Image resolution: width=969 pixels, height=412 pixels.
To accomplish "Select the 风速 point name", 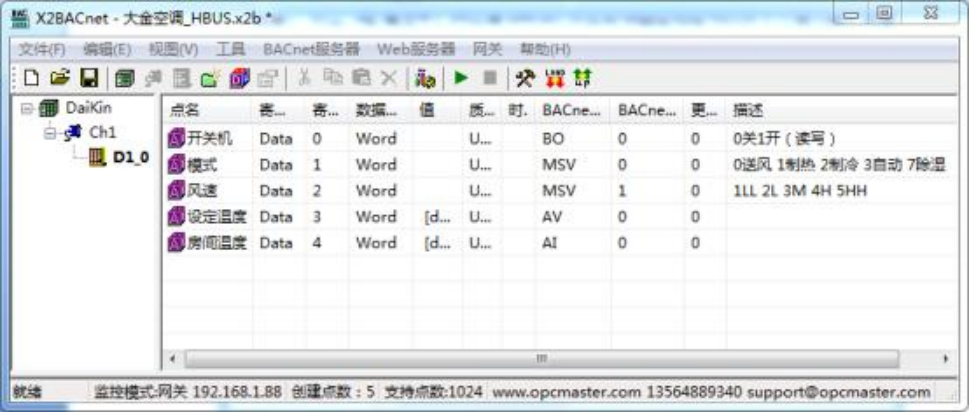I will point(202,190).
